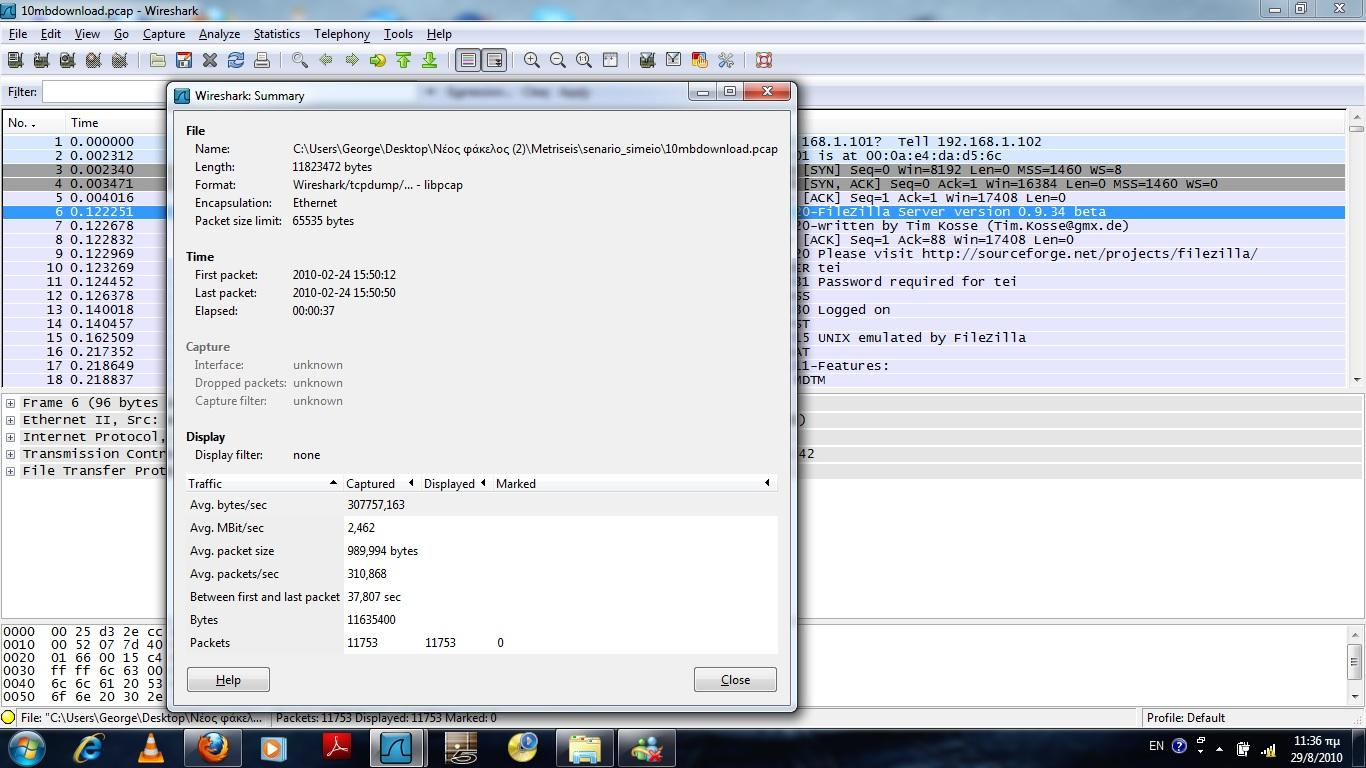Open Internet Explorer from the taskbar
This screenshot has width=1366, height=768.
tap(88, 747)
